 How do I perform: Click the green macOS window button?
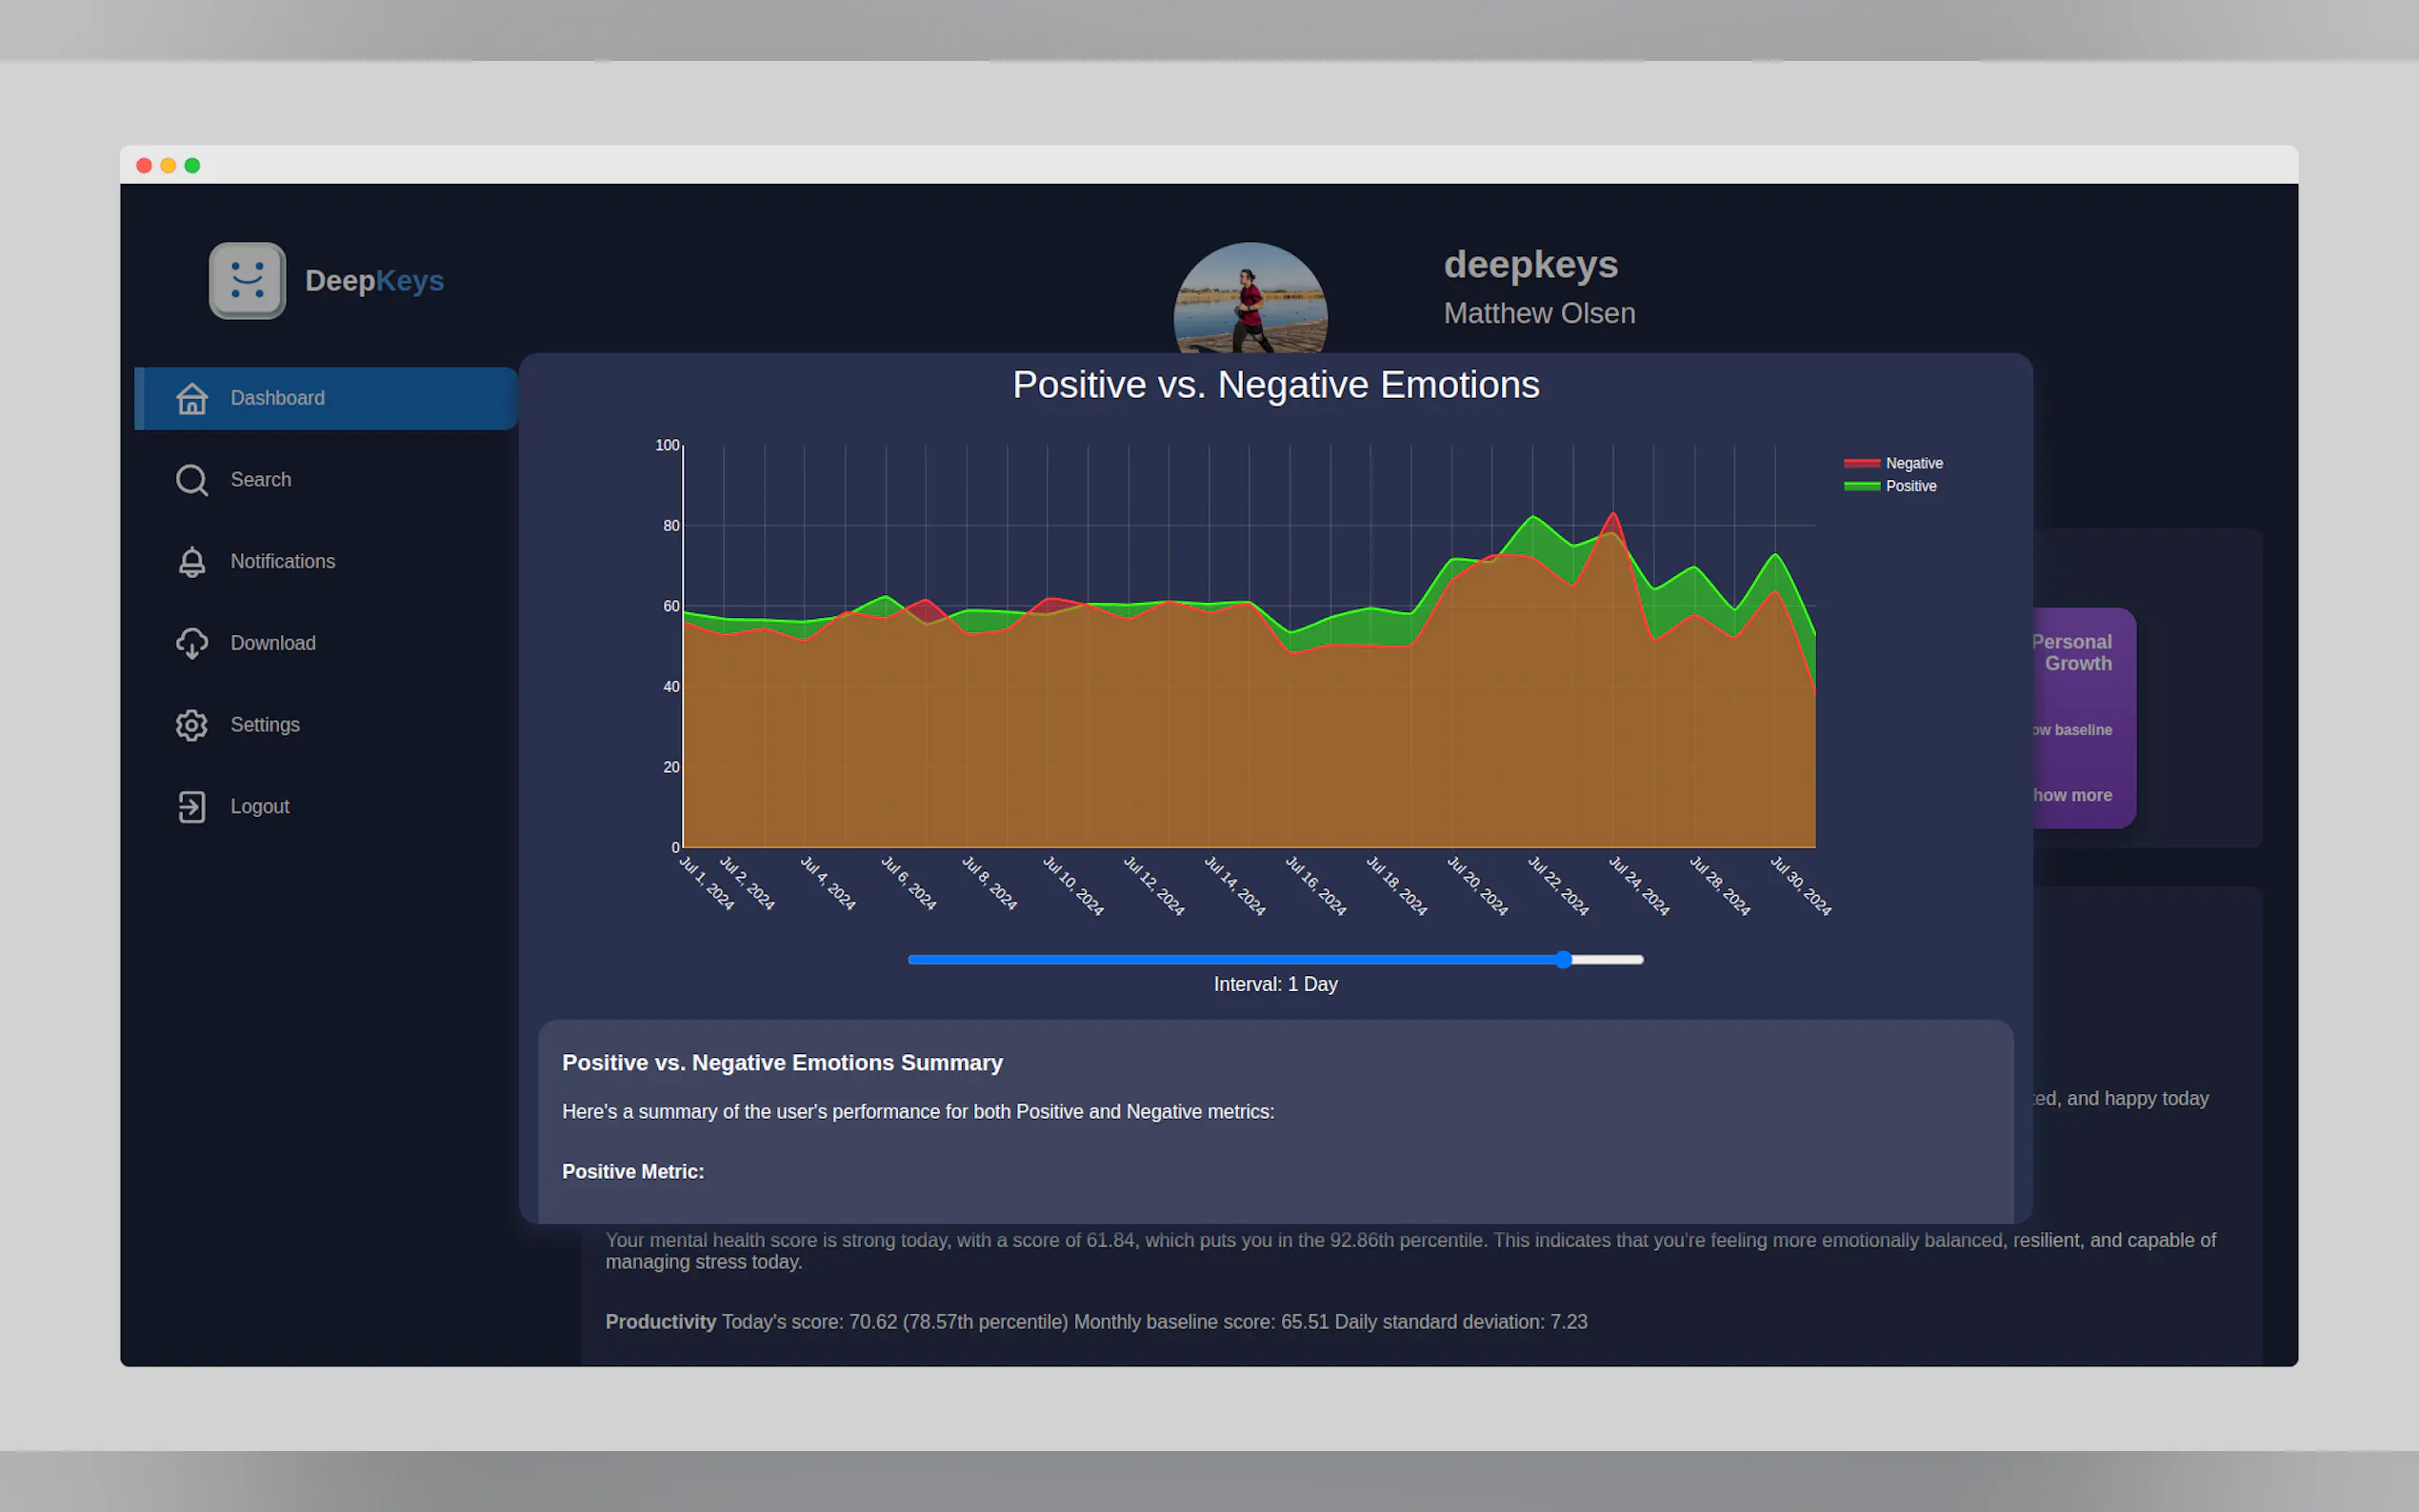coord(192,166)
